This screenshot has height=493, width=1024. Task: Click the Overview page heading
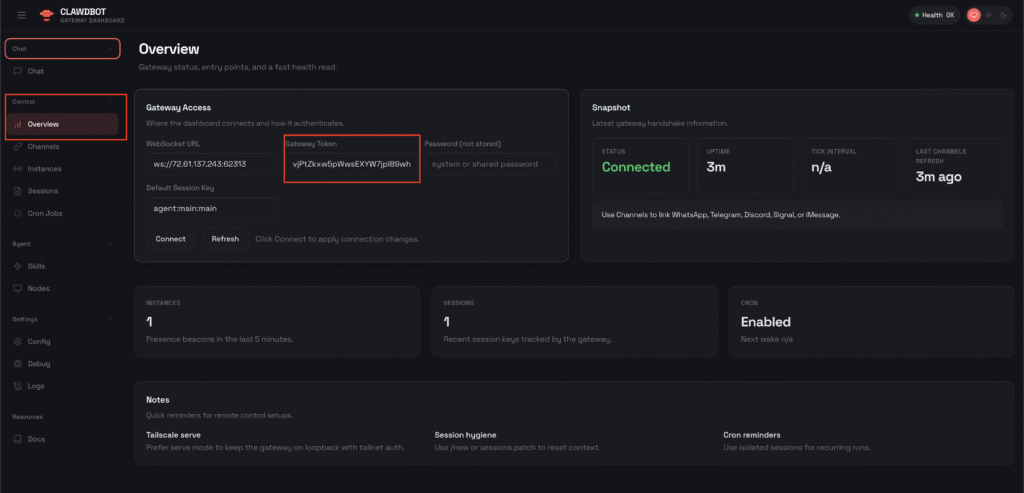(x=169, y=49)
